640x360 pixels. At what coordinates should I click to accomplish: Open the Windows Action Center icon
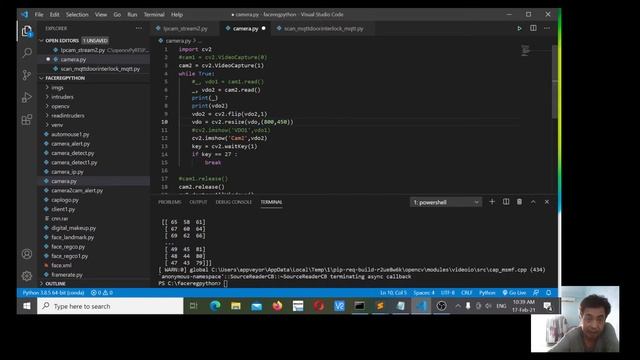click(x=548, y=306)
